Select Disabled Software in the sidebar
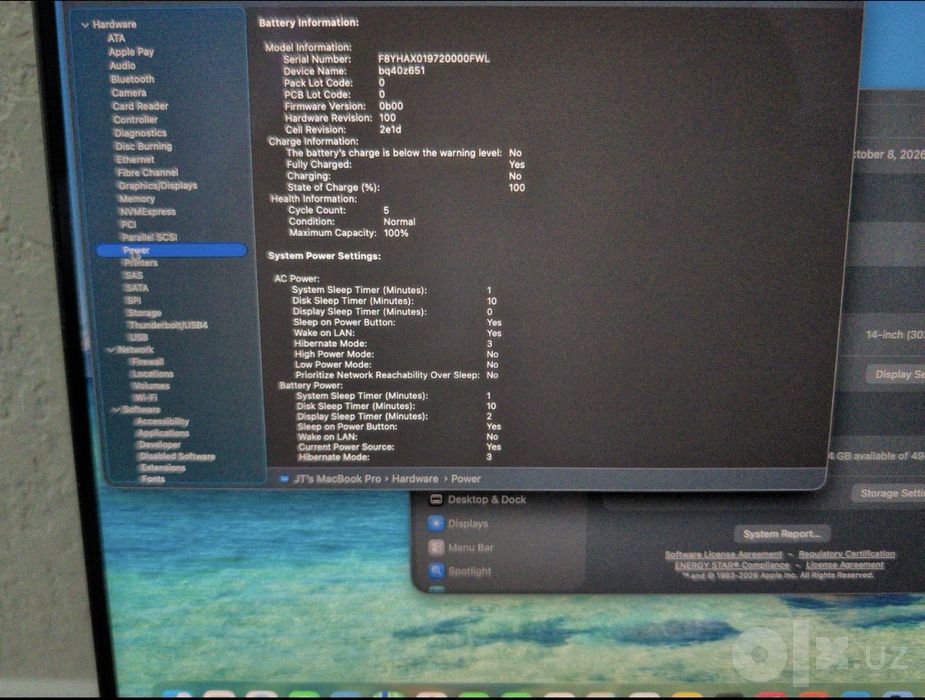Image resolution: width=925 pixels, height=700 pixels. (x=177, y=456)
